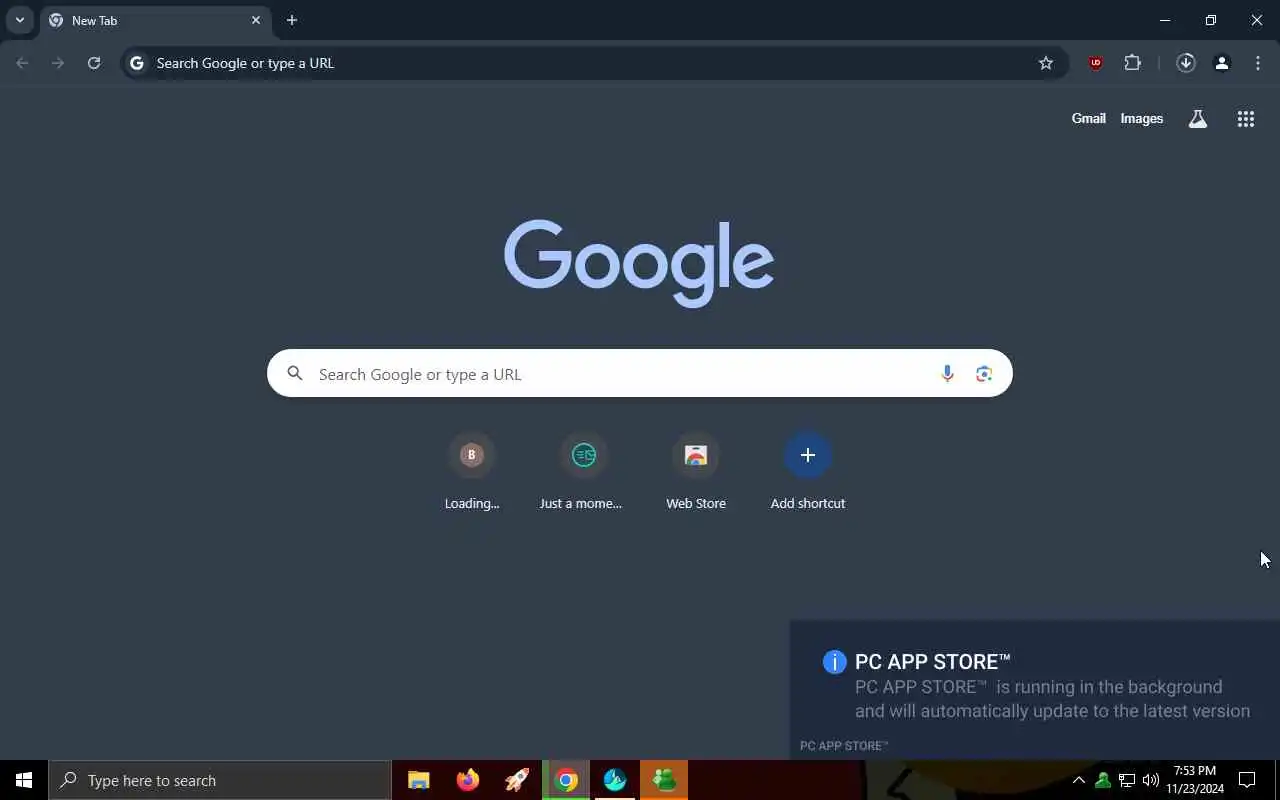Go back using the back arrow
The width and height of the screenshot is (1280, 800).
click(x=23, y=63)
